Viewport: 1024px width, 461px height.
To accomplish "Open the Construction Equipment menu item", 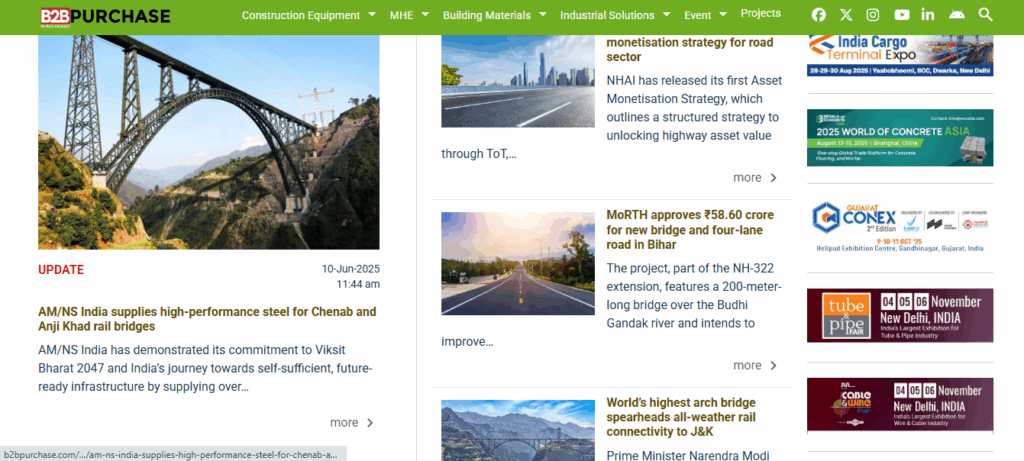I will (300, 15).
